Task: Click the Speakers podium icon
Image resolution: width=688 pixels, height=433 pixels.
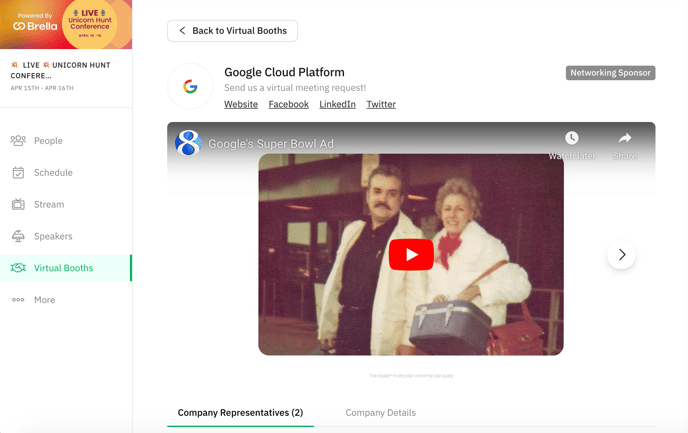Action: coord(18,236)
